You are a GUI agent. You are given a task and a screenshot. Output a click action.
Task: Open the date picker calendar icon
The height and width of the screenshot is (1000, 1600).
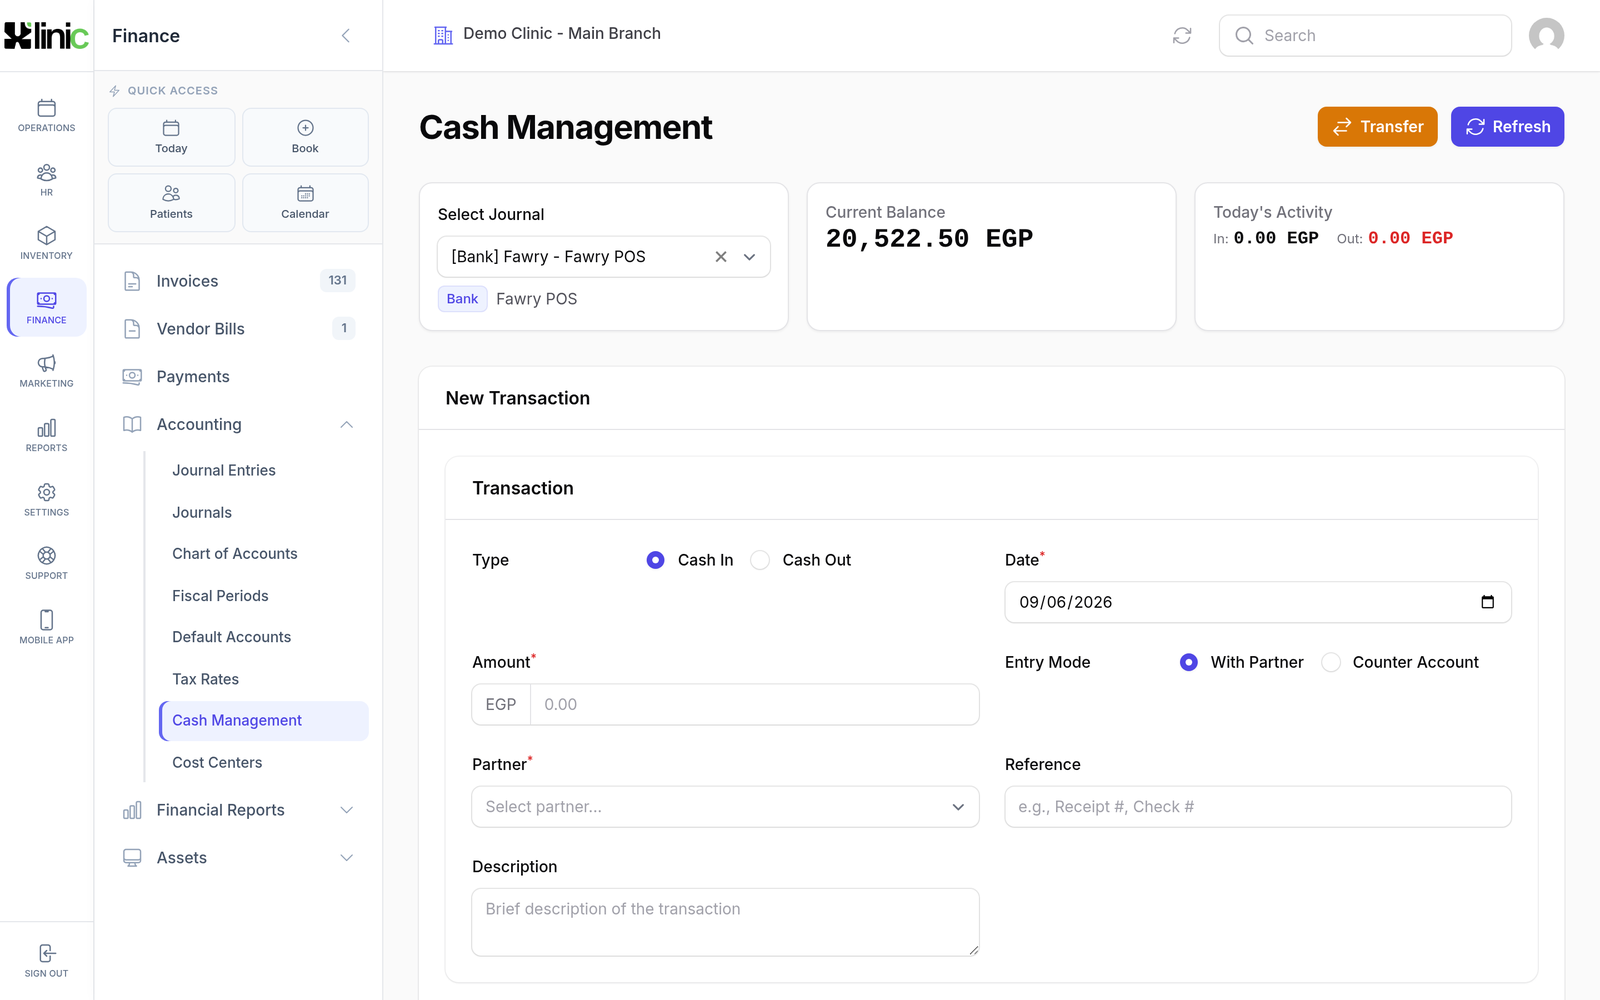pos(1487,602)
